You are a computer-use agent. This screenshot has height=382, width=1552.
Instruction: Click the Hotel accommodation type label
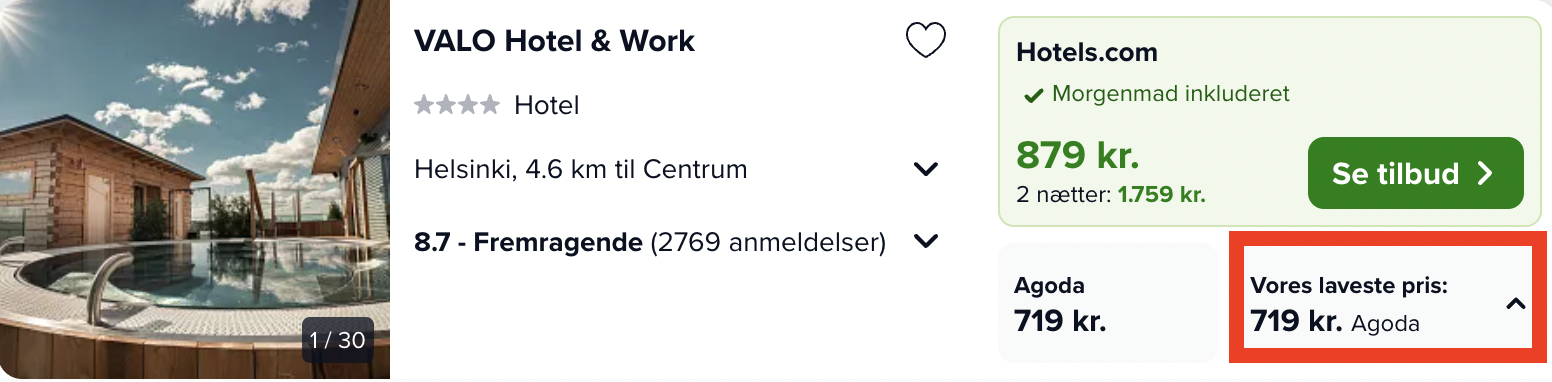pyautogui.click(x=547, y=105)
